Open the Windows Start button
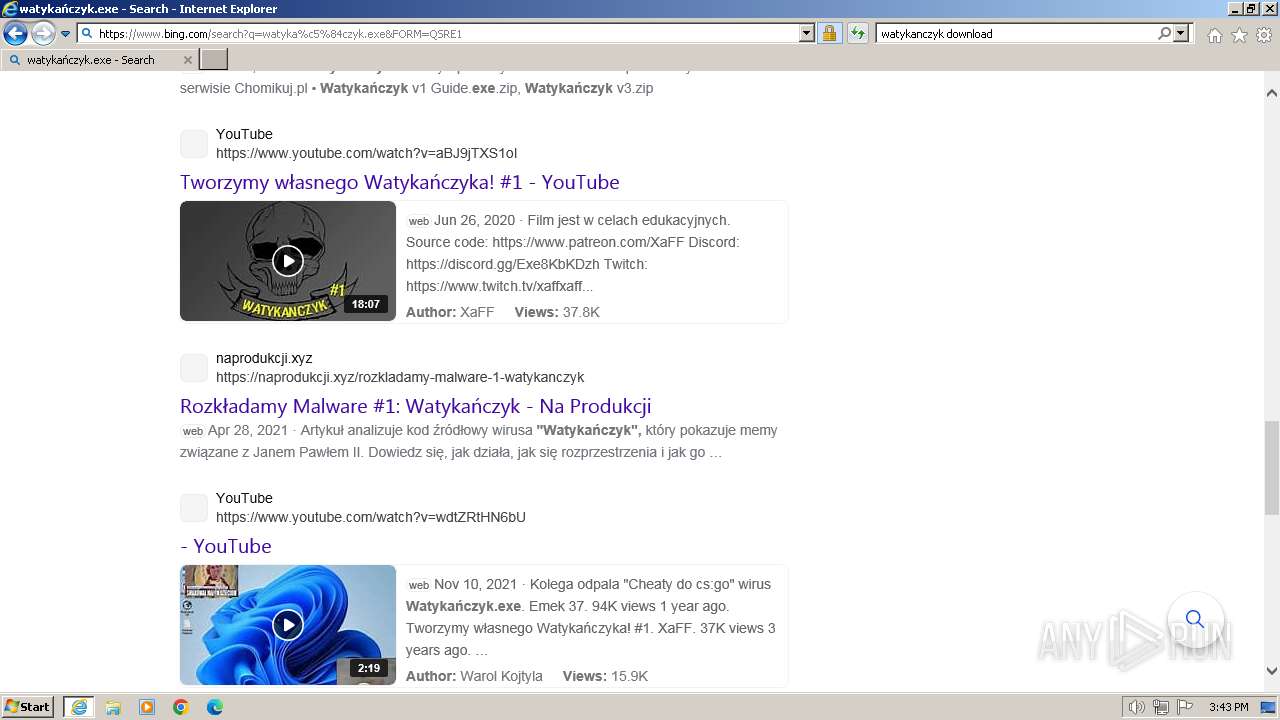Image resolution: width=1280 pixels, height=720 pixels. click(28, 707)
